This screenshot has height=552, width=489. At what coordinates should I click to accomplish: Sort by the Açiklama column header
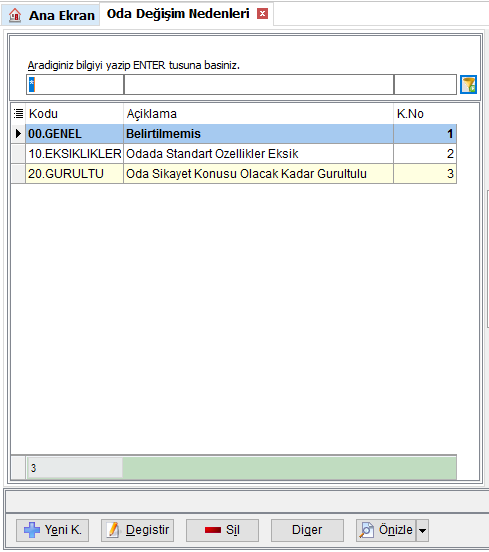(258, 114)
